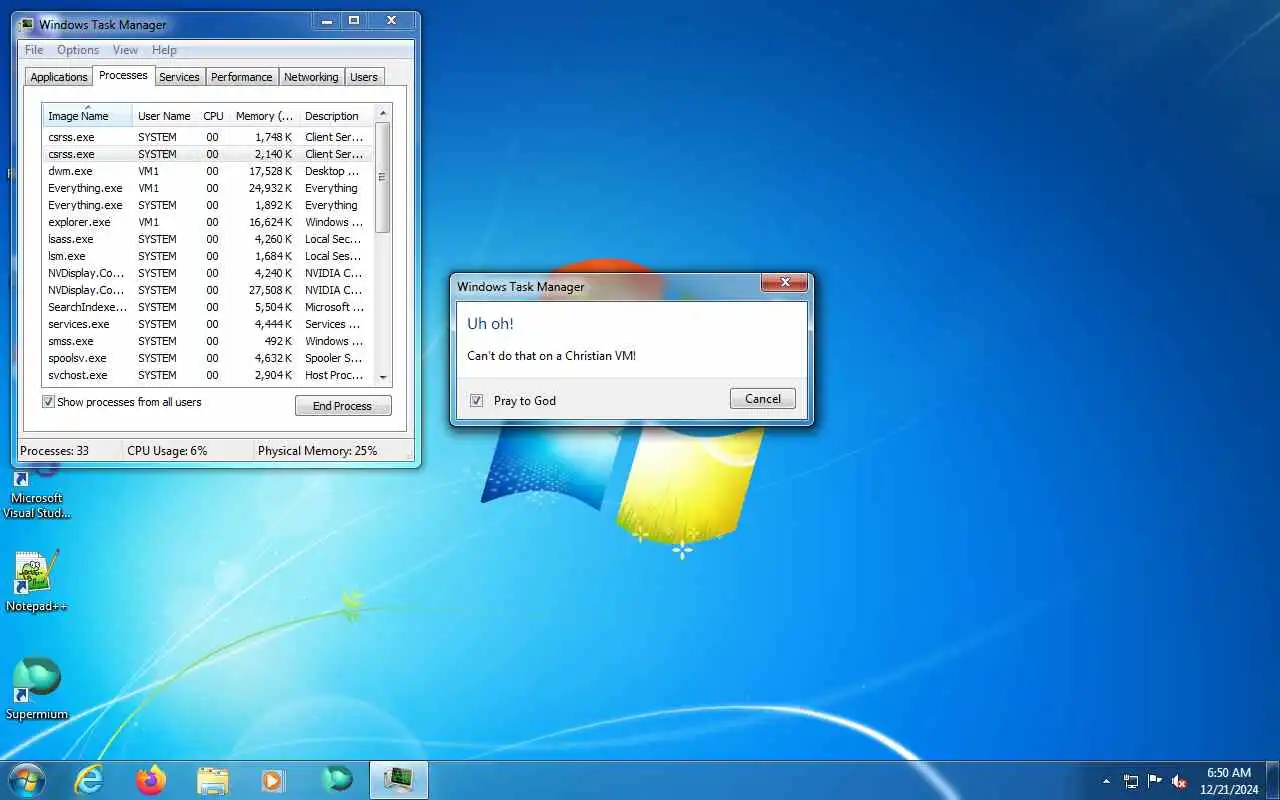Sort processes by User Name column
The image size is (1280, 800).
(x=164, y=116)
